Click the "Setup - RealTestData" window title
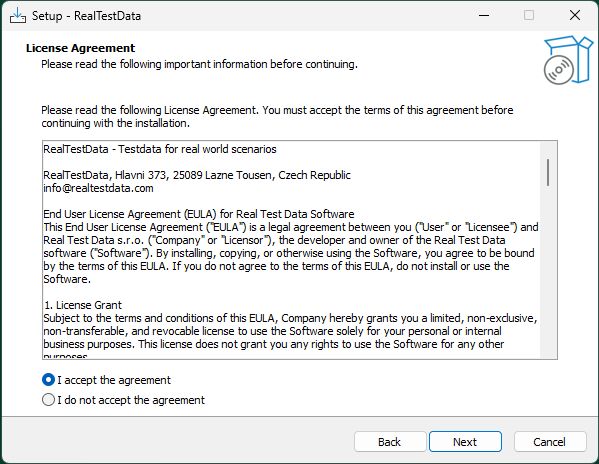 [86, 16]
